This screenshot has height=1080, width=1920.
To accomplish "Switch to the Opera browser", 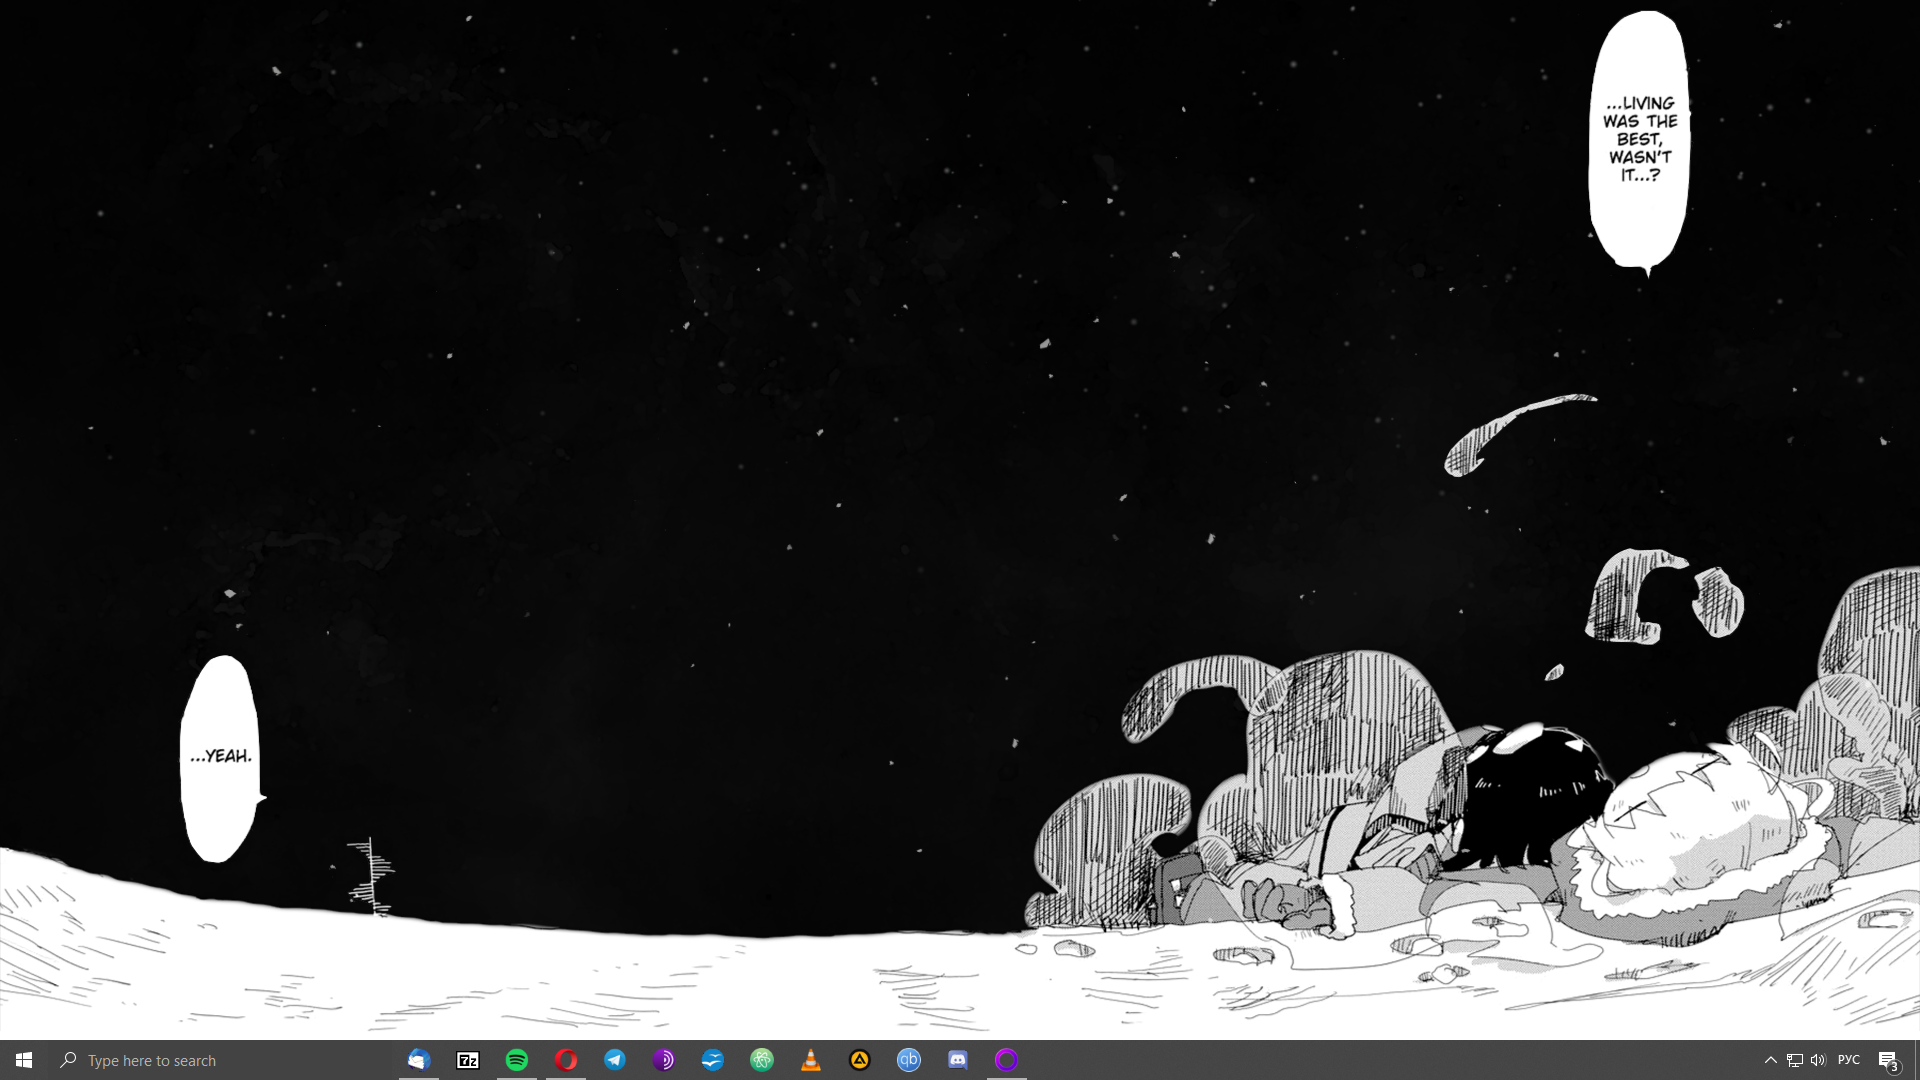I will pos(566,1060).
